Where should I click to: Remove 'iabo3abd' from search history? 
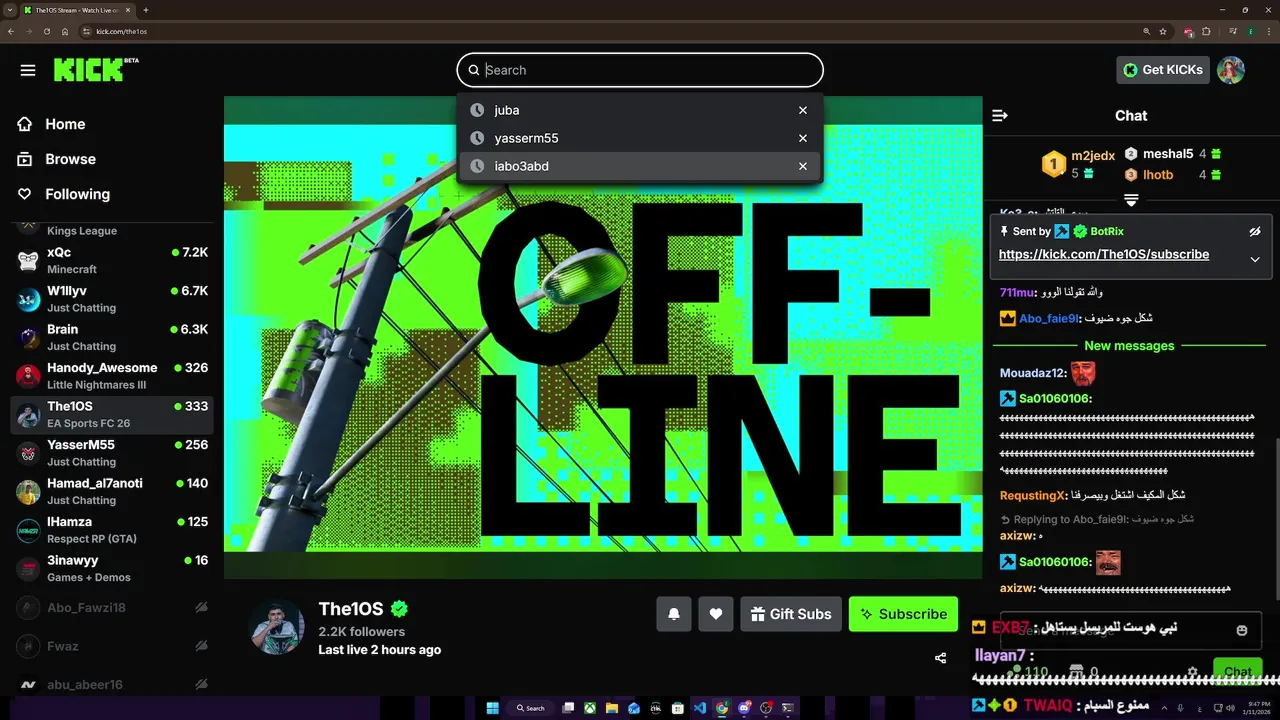pos(803,166)
